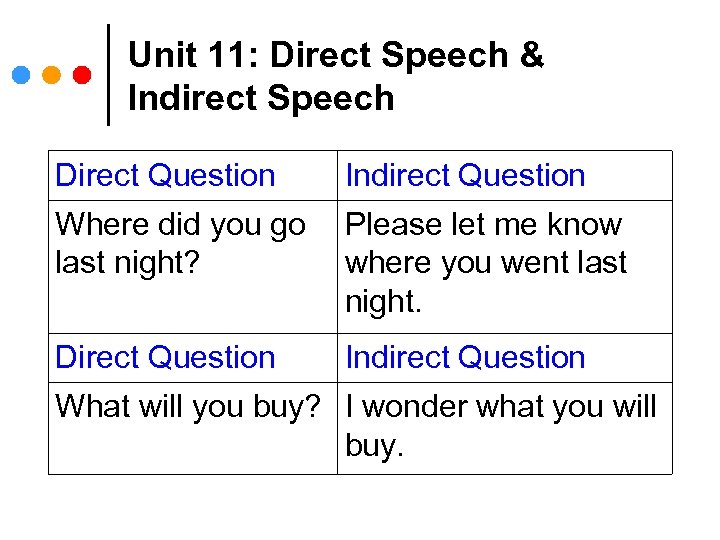This screenshot has width=720, height=540.
Task: Click the orange dot beside the title
Action: click(x=52, y=75)
